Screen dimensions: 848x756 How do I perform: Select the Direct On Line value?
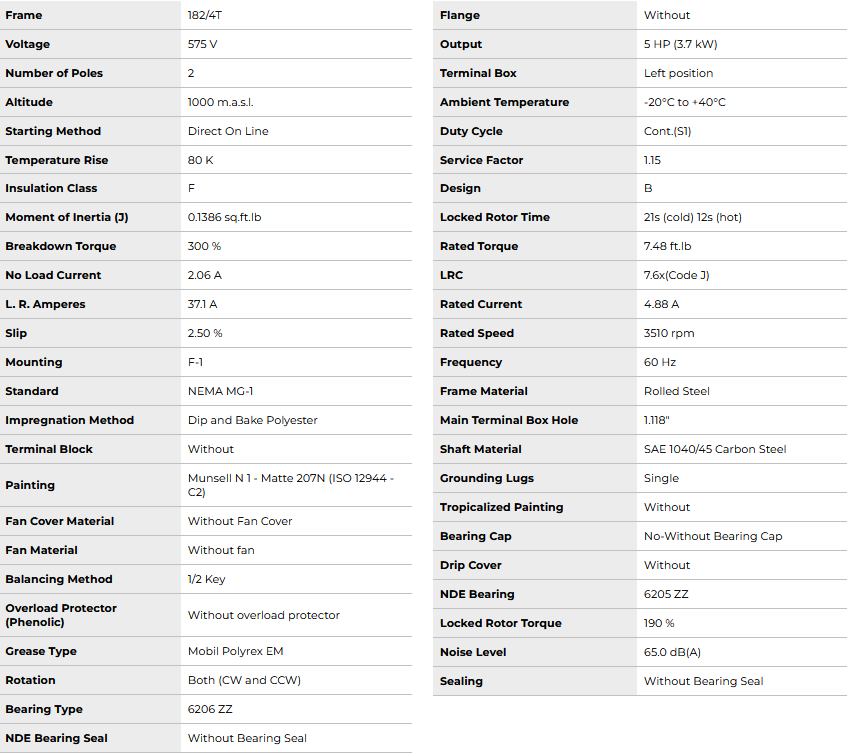tap(228, 131)
